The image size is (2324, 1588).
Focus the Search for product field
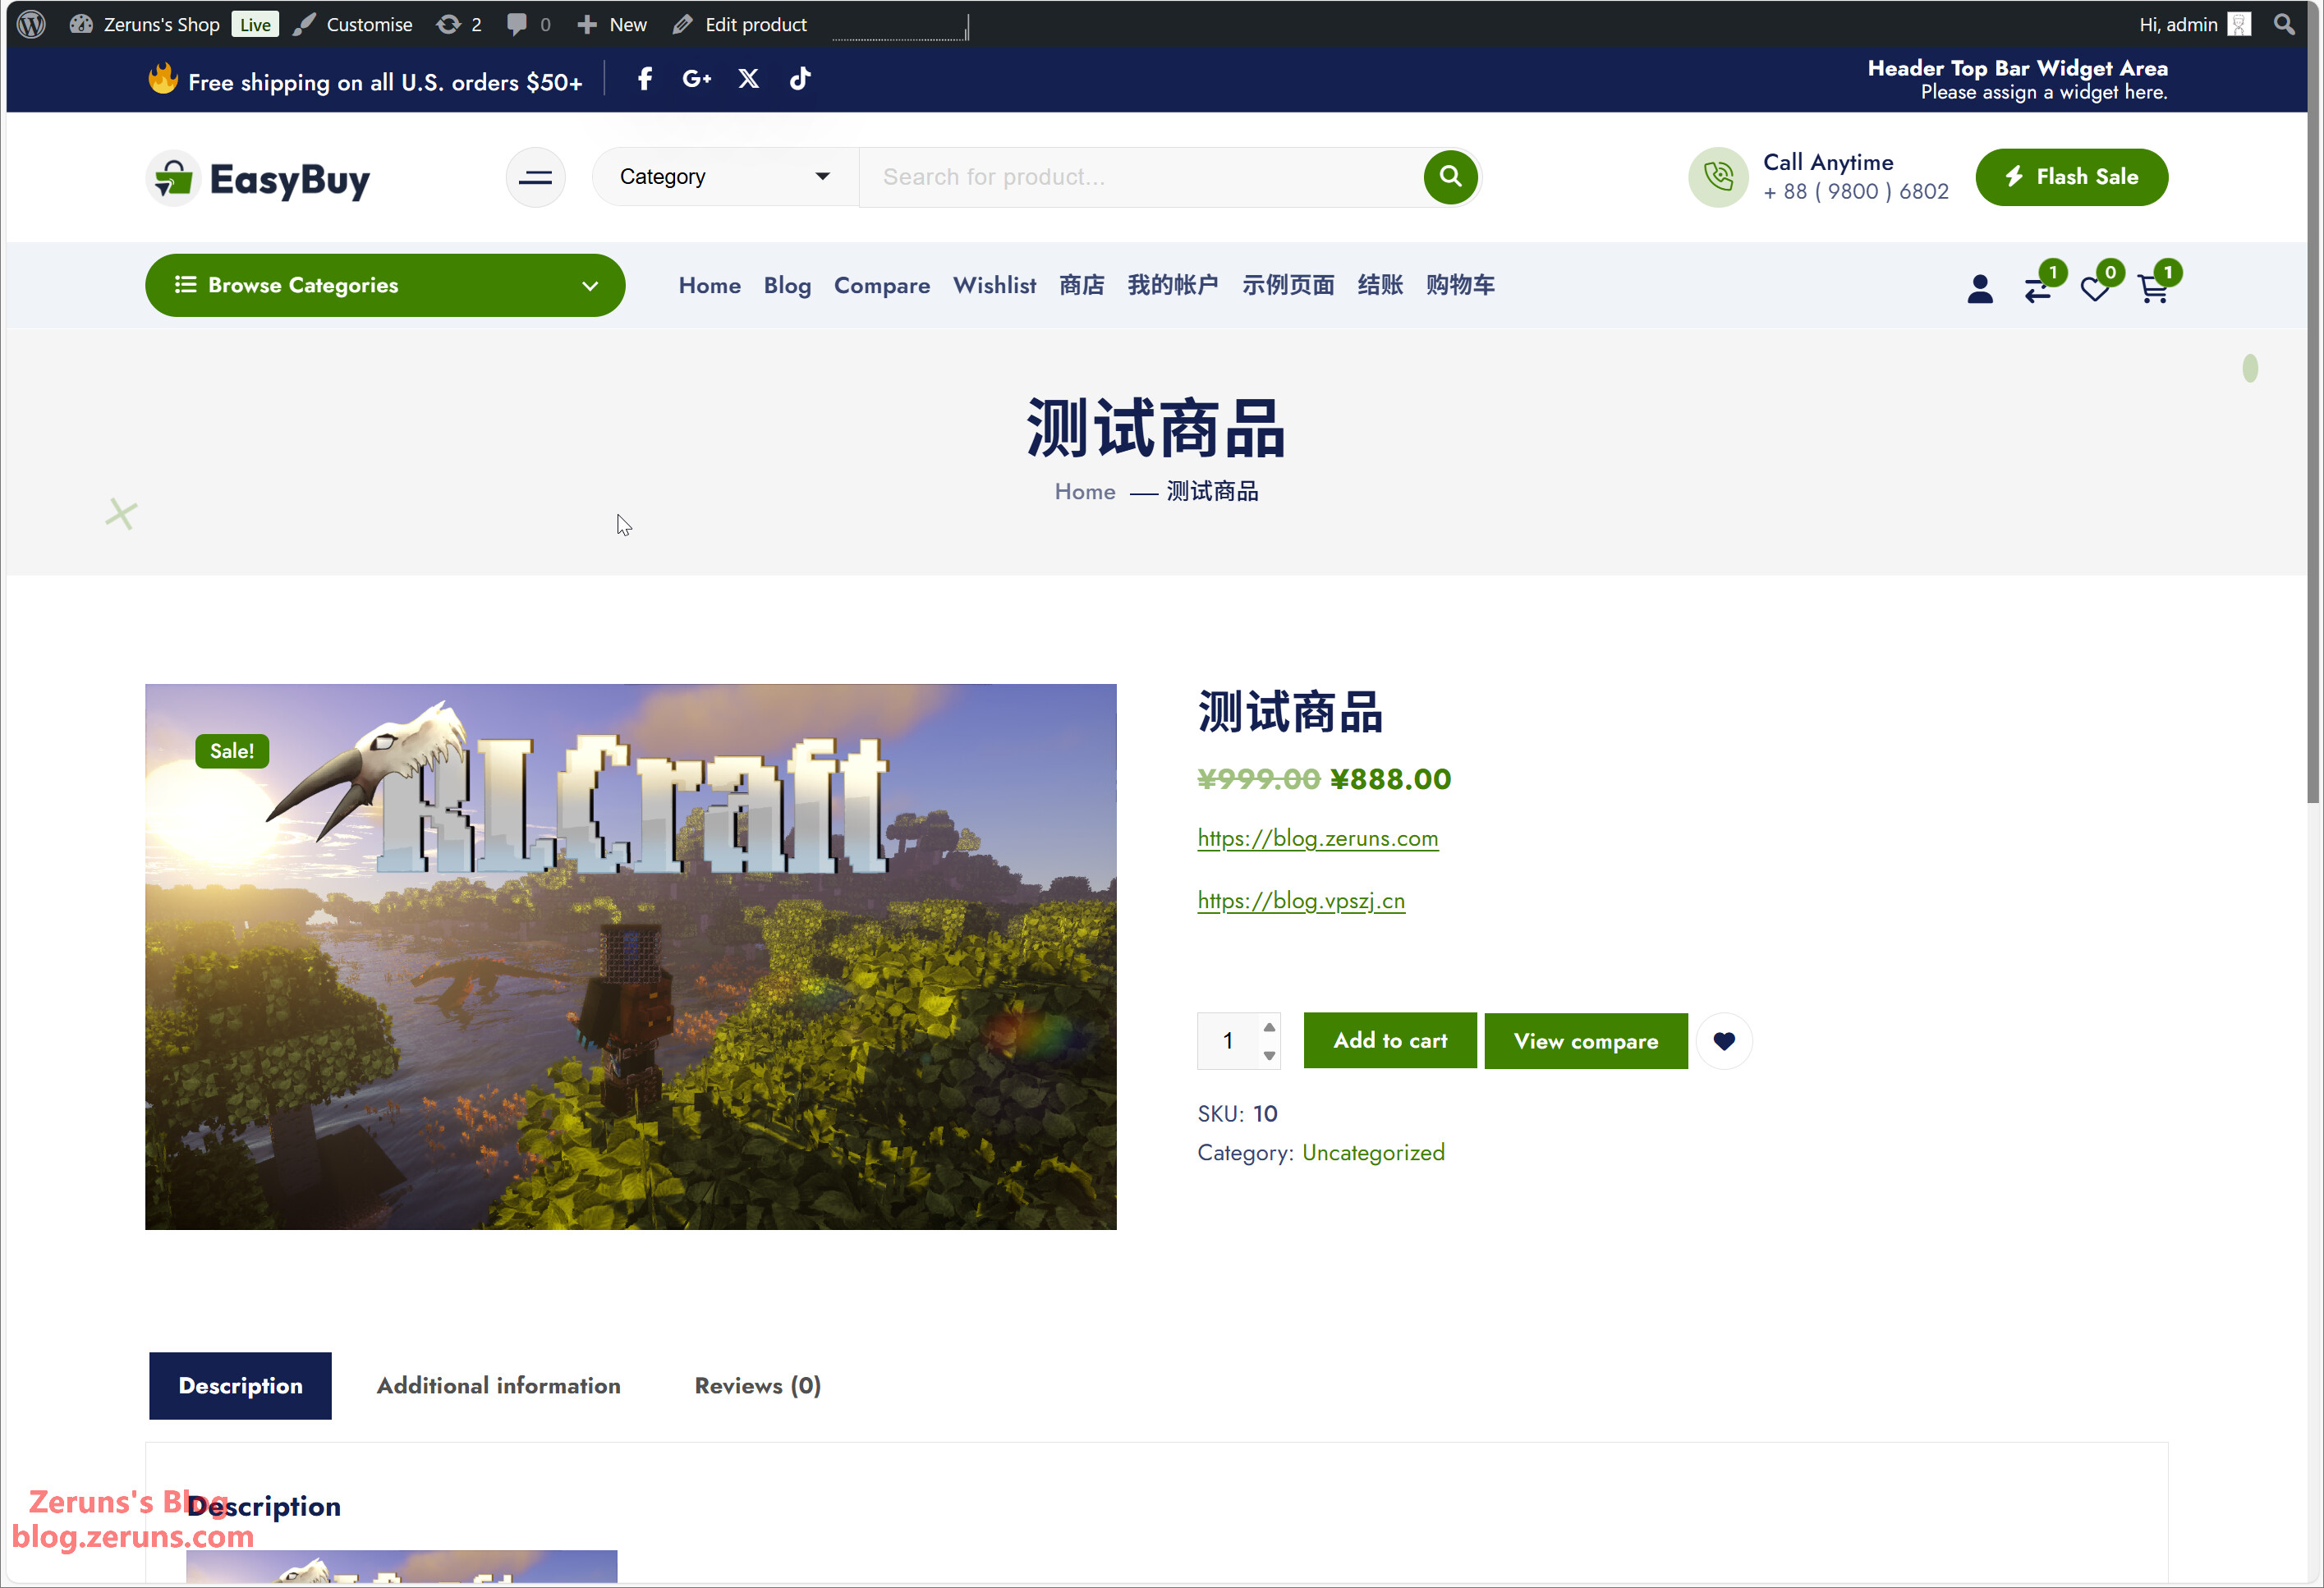coord(1140,177)
